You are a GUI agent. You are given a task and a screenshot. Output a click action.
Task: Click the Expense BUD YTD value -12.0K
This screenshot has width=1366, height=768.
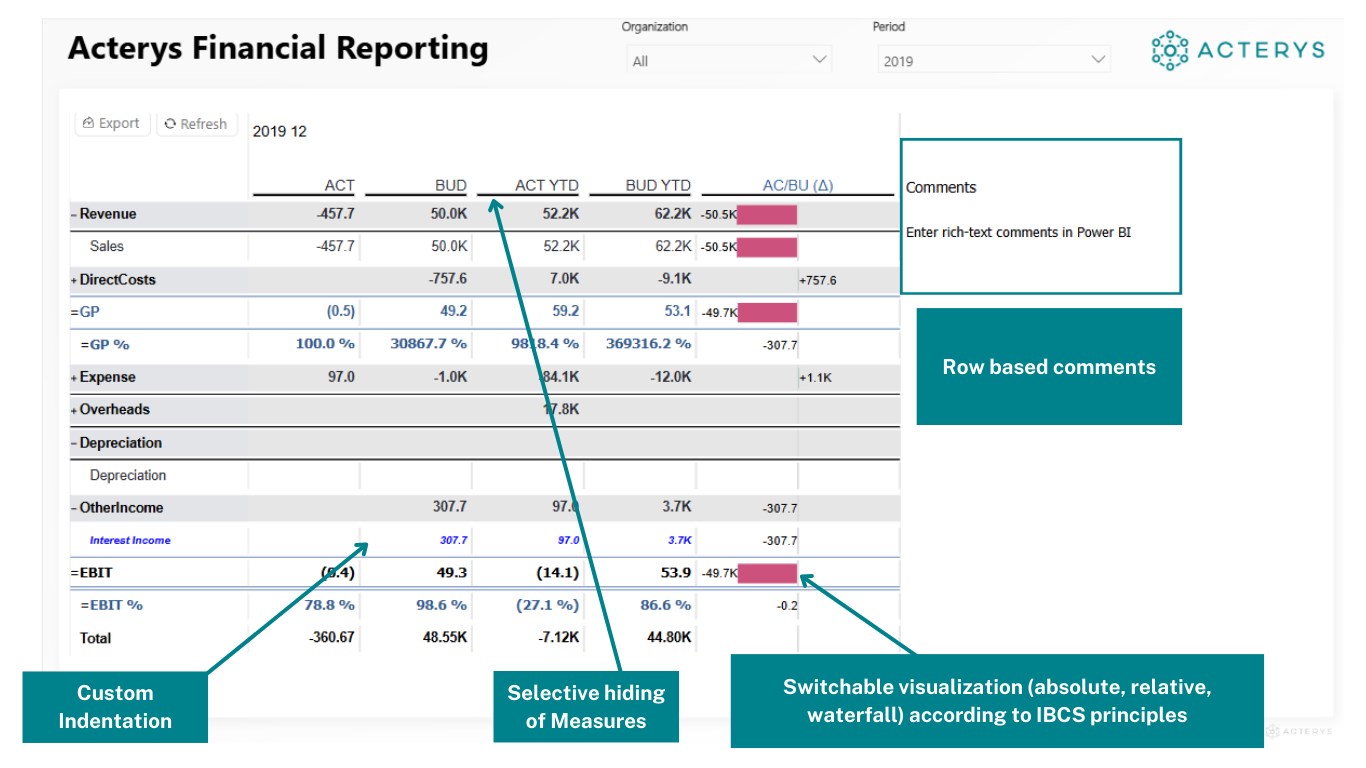click(670, 378)
